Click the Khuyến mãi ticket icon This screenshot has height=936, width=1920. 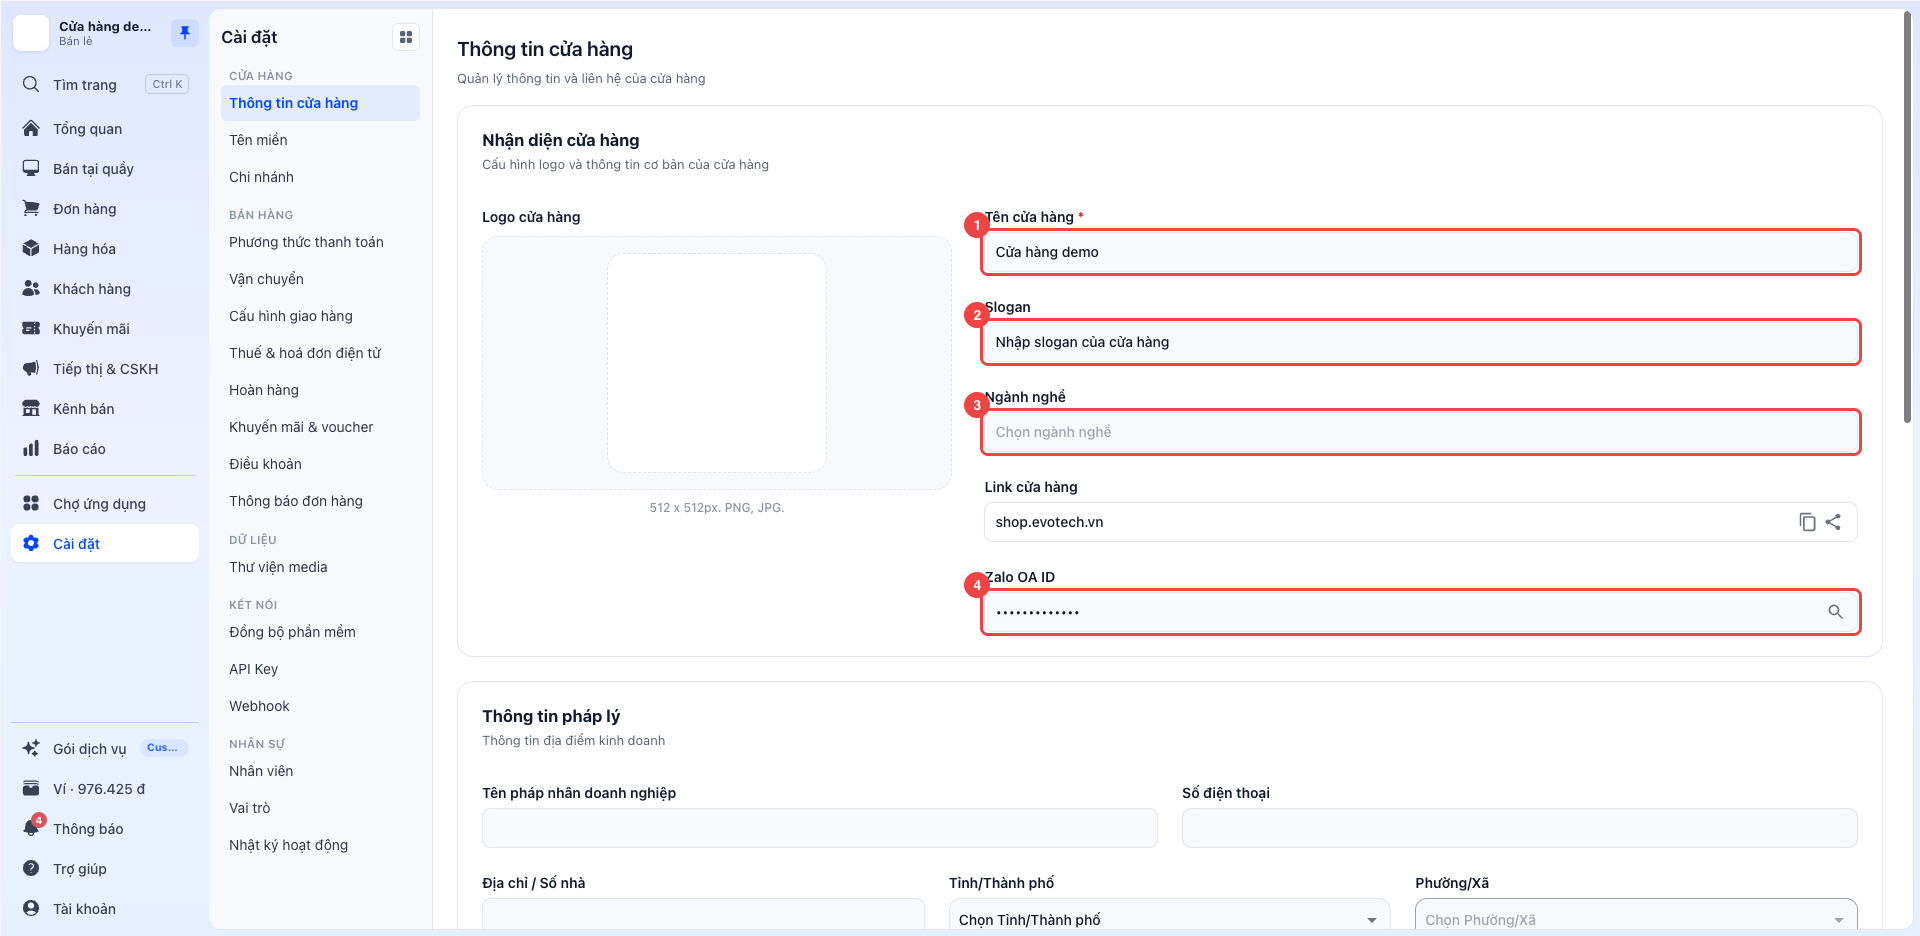pos(31,328)
